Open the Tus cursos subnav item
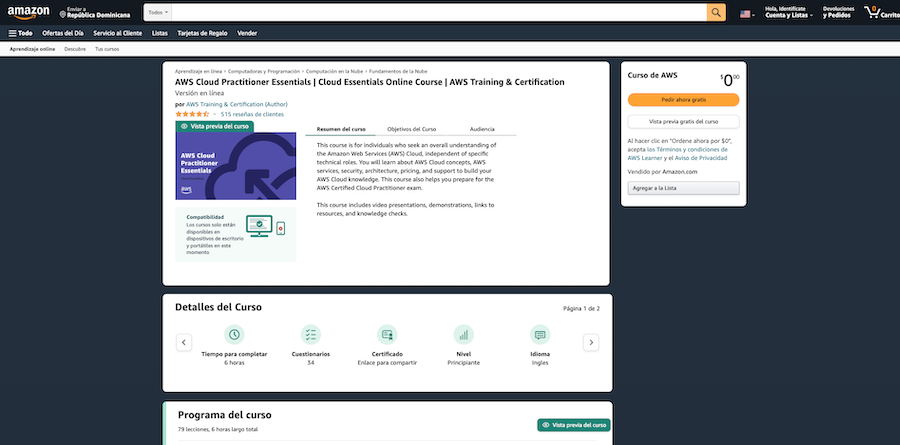 107,49
